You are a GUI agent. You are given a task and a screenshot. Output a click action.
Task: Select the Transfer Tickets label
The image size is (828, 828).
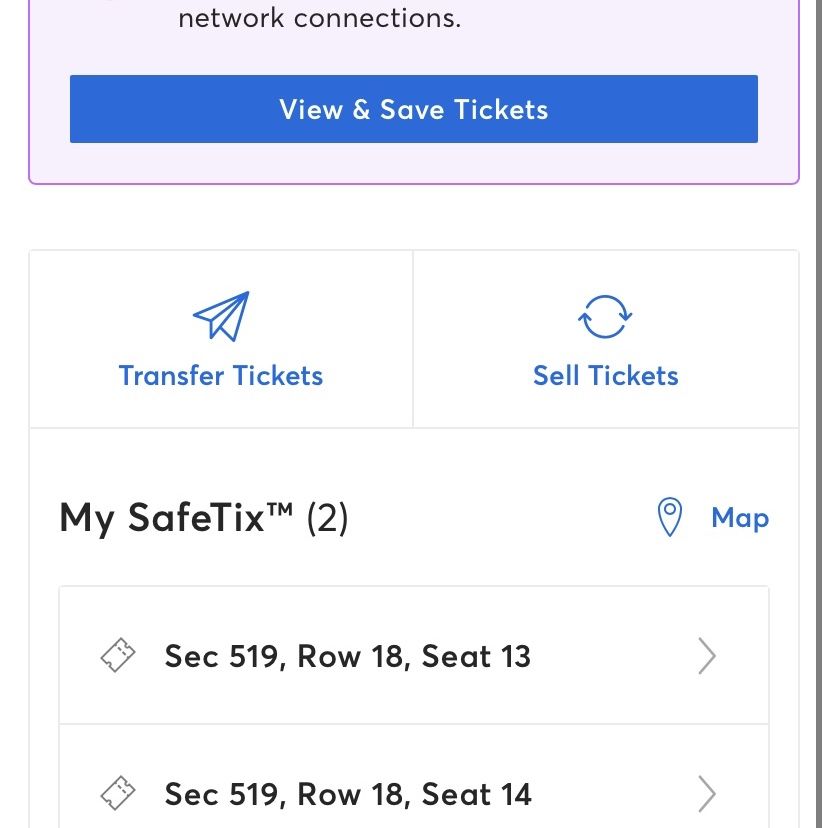pos(221,376)
